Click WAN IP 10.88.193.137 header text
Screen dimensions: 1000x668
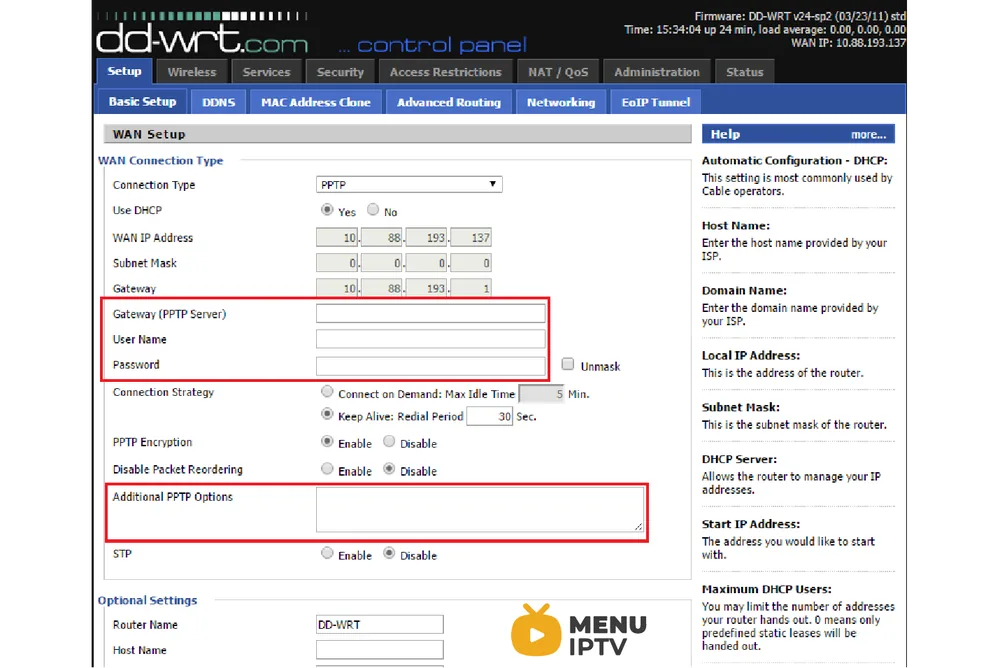[x=848, y=43]
